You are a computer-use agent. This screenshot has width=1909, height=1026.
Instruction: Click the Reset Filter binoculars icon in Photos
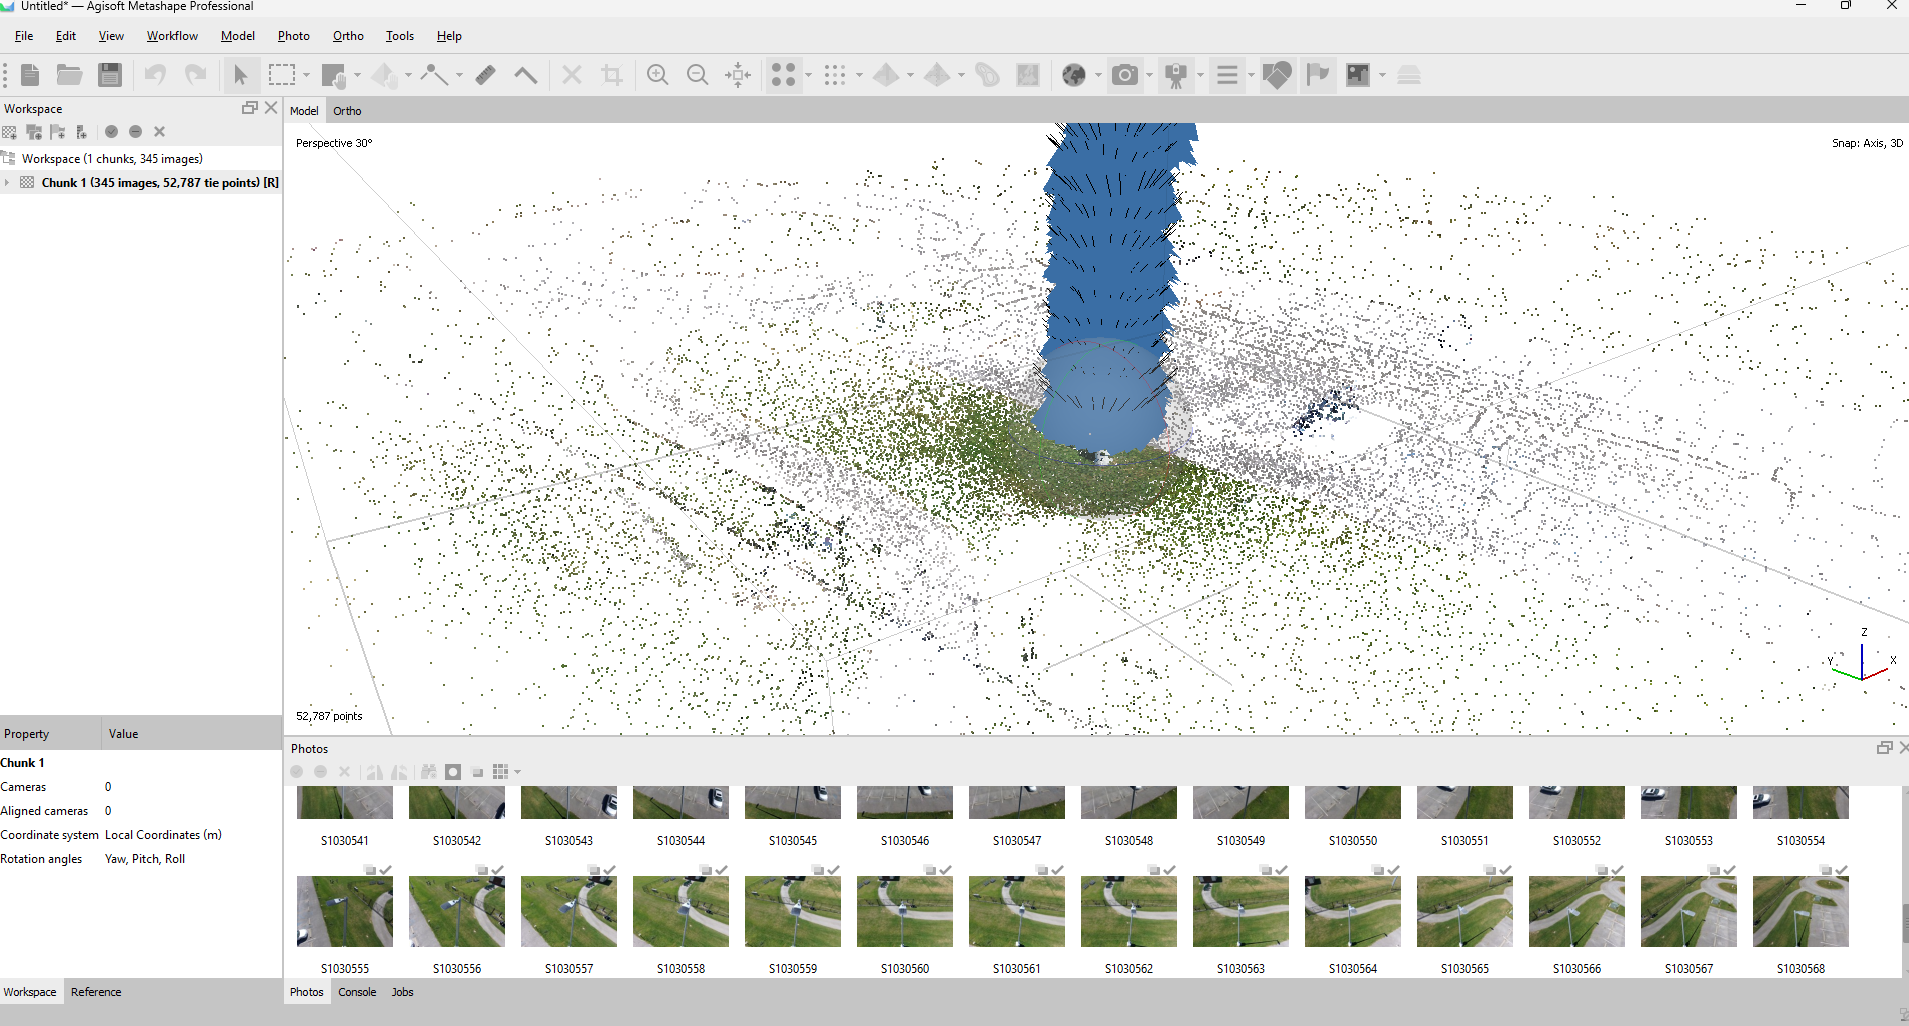coord(429,772)
